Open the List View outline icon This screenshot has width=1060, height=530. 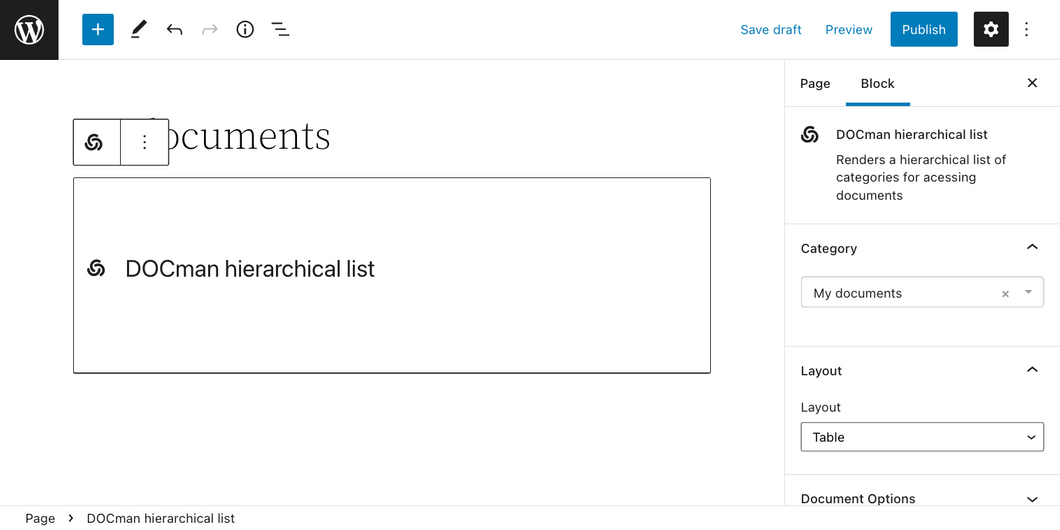281,30
